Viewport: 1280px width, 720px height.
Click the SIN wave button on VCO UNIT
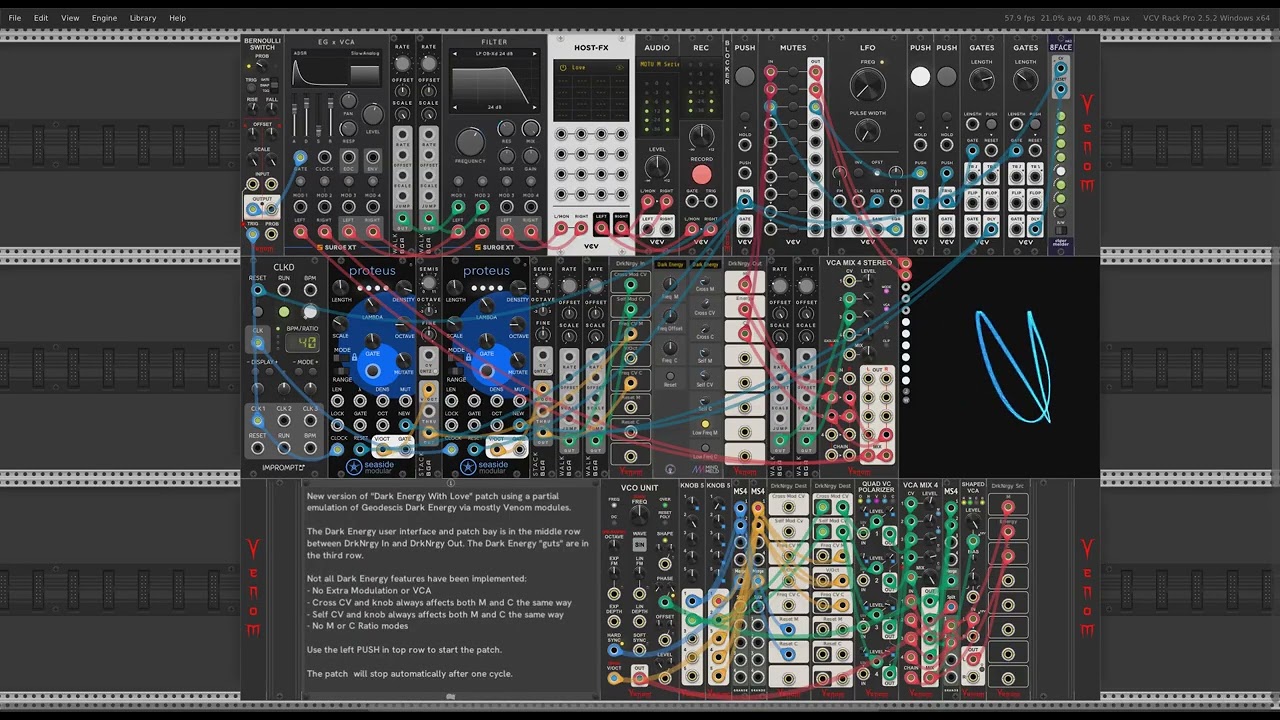click(639, 545)
